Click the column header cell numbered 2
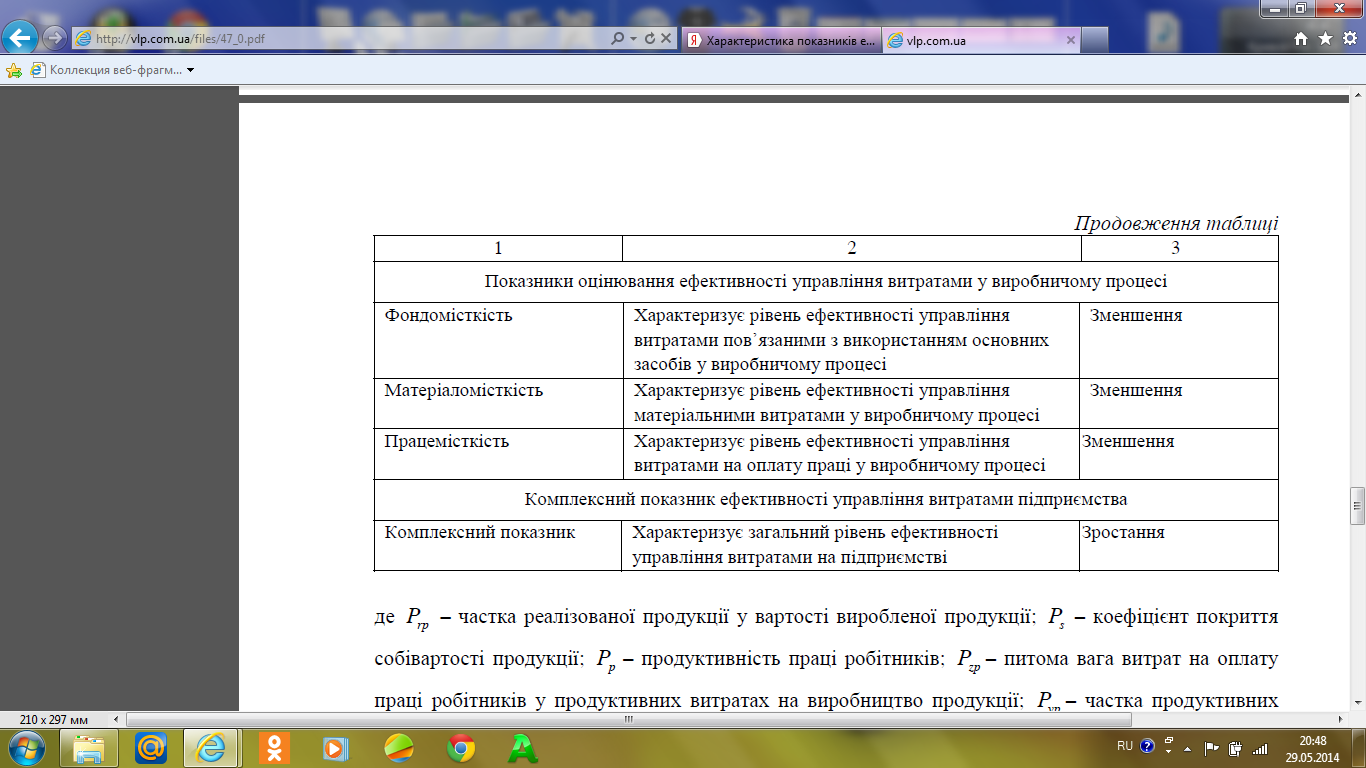Screen dimensions: 1366x768 (852, 248)
